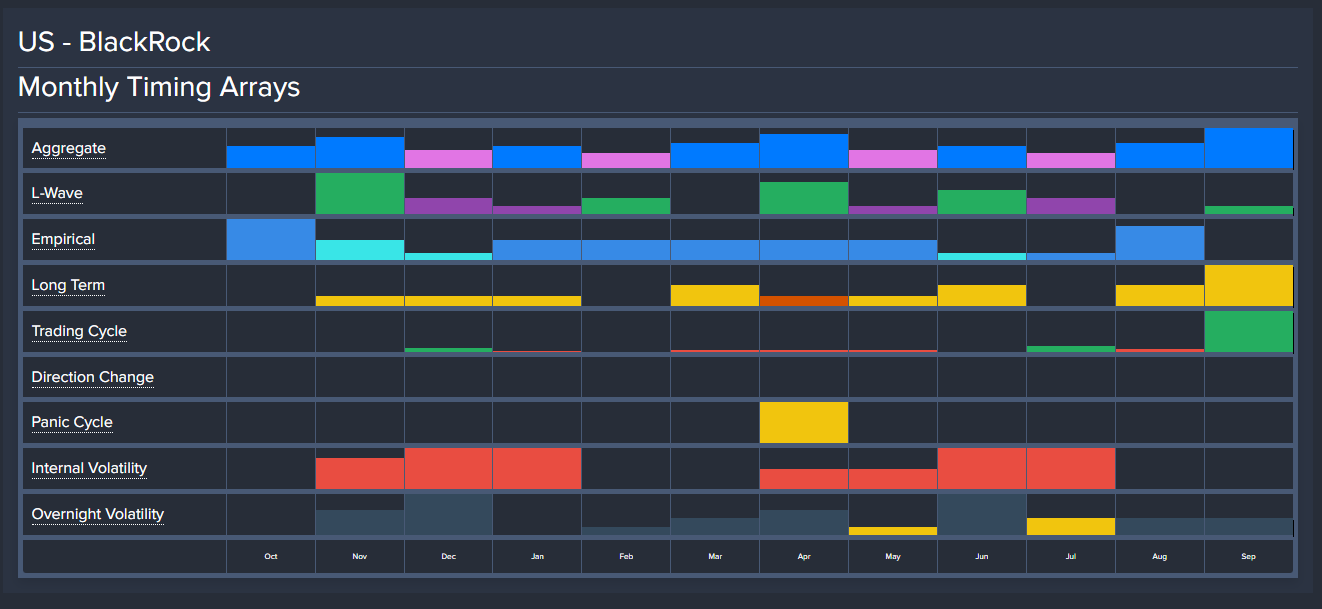Open the L-Wave row label link
1322x609 pixels.
(x=57, y=194)
